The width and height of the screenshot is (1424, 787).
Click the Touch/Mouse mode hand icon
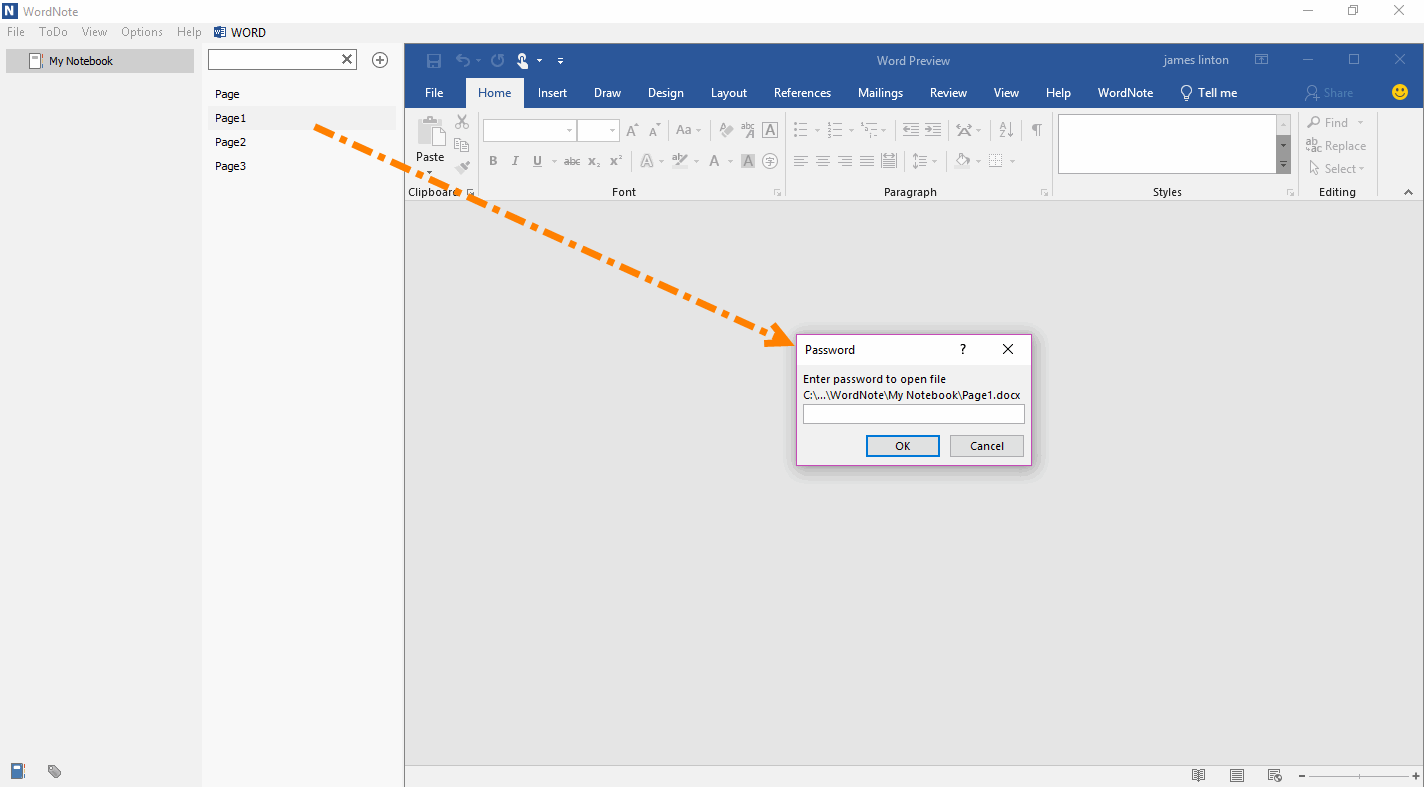pos(523,60)
